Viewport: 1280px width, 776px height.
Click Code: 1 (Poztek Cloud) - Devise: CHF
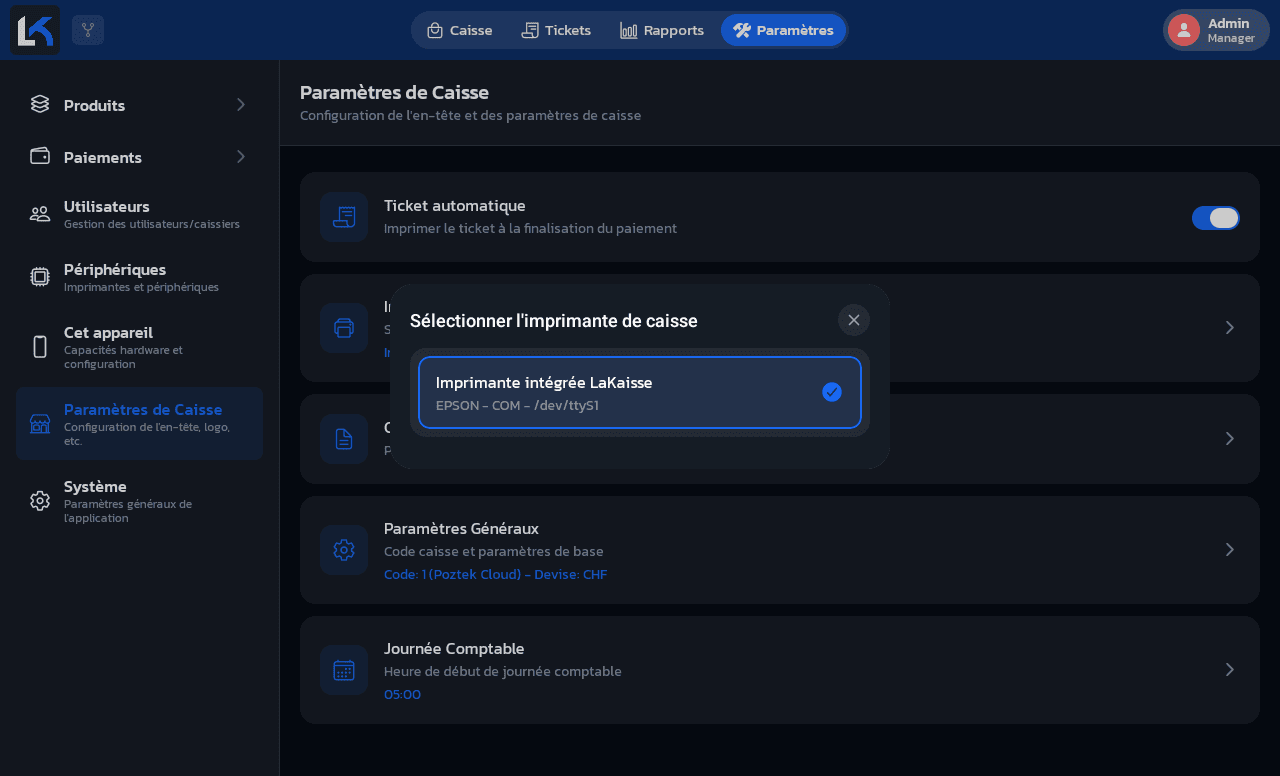(x=495, y=575)
